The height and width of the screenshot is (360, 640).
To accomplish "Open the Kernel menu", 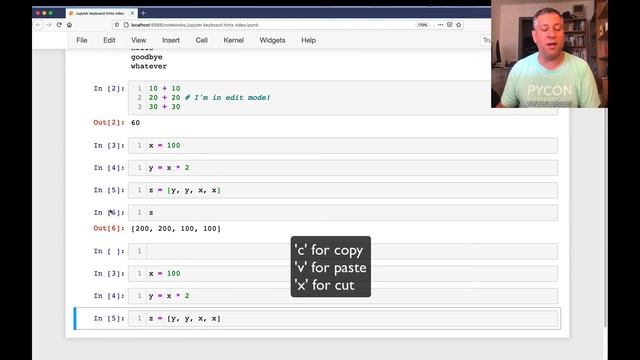I will pos(233,40).
